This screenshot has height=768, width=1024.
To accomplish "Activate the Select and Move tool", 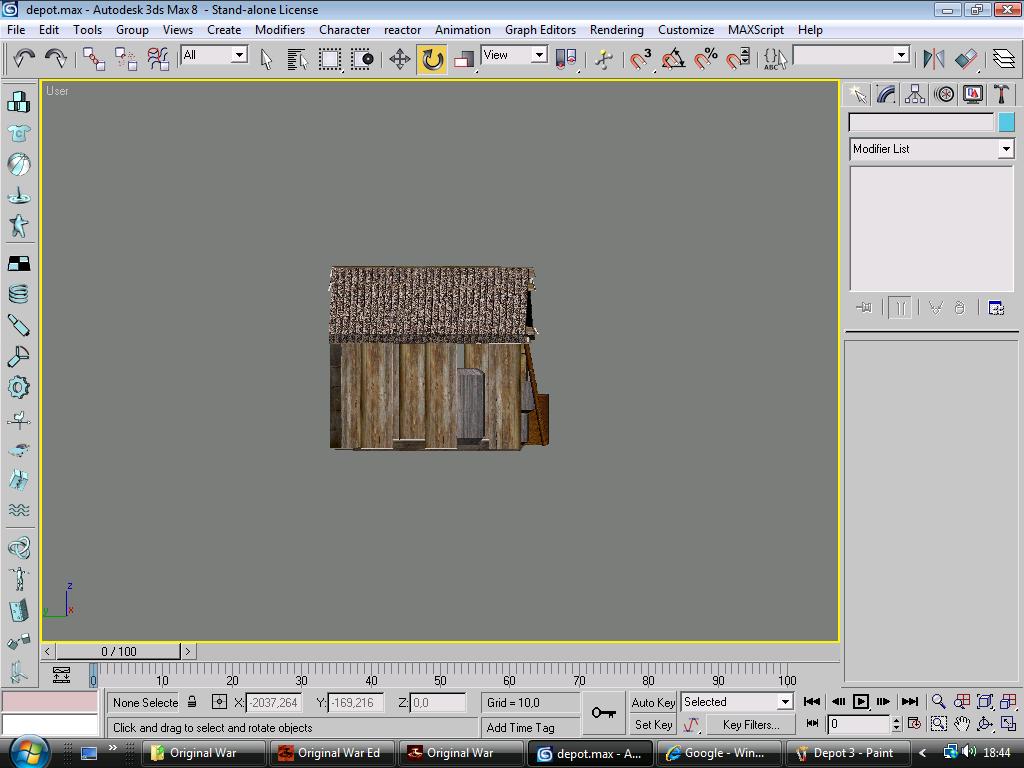I will click(400, 59).
